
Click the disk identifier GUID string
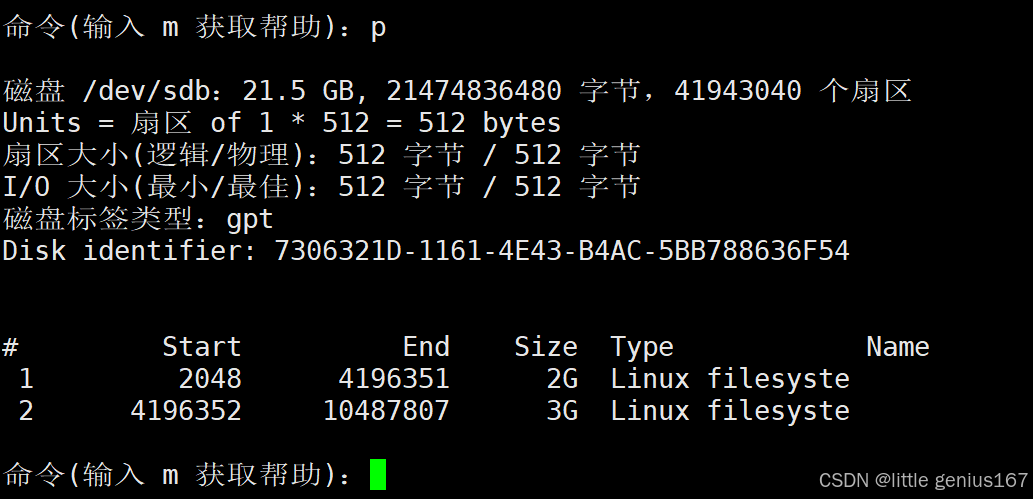[x=562, y=250]
